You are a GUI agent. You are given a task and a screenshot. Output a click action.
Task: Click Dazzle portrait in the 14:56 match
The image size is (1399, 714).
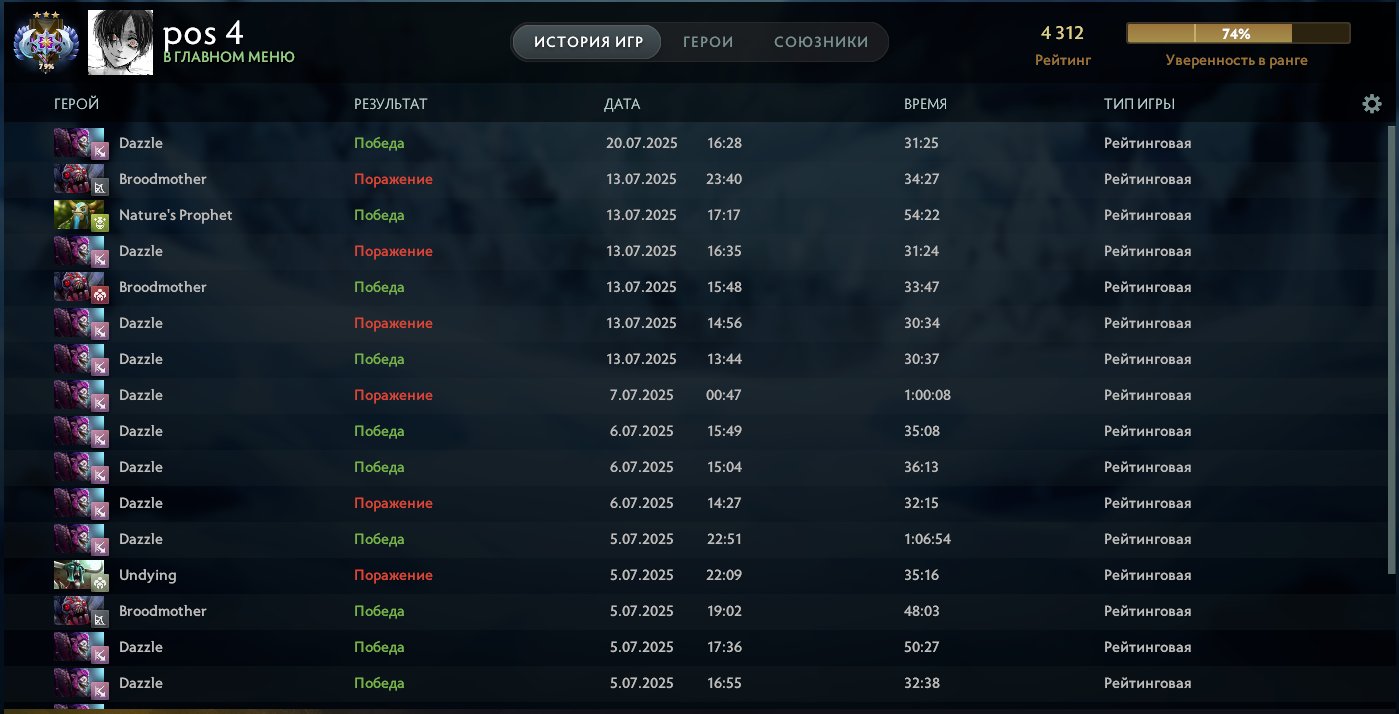tap(80, 323)
